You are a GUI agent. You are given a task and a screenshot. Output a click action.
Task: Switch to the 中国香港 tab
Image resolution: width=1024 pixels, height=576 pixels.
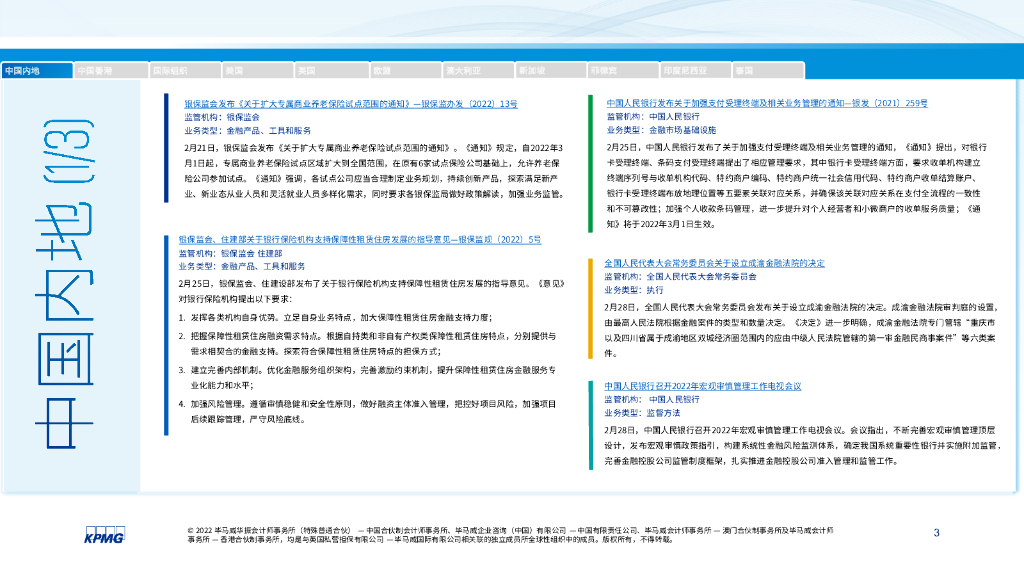point(110,71)
